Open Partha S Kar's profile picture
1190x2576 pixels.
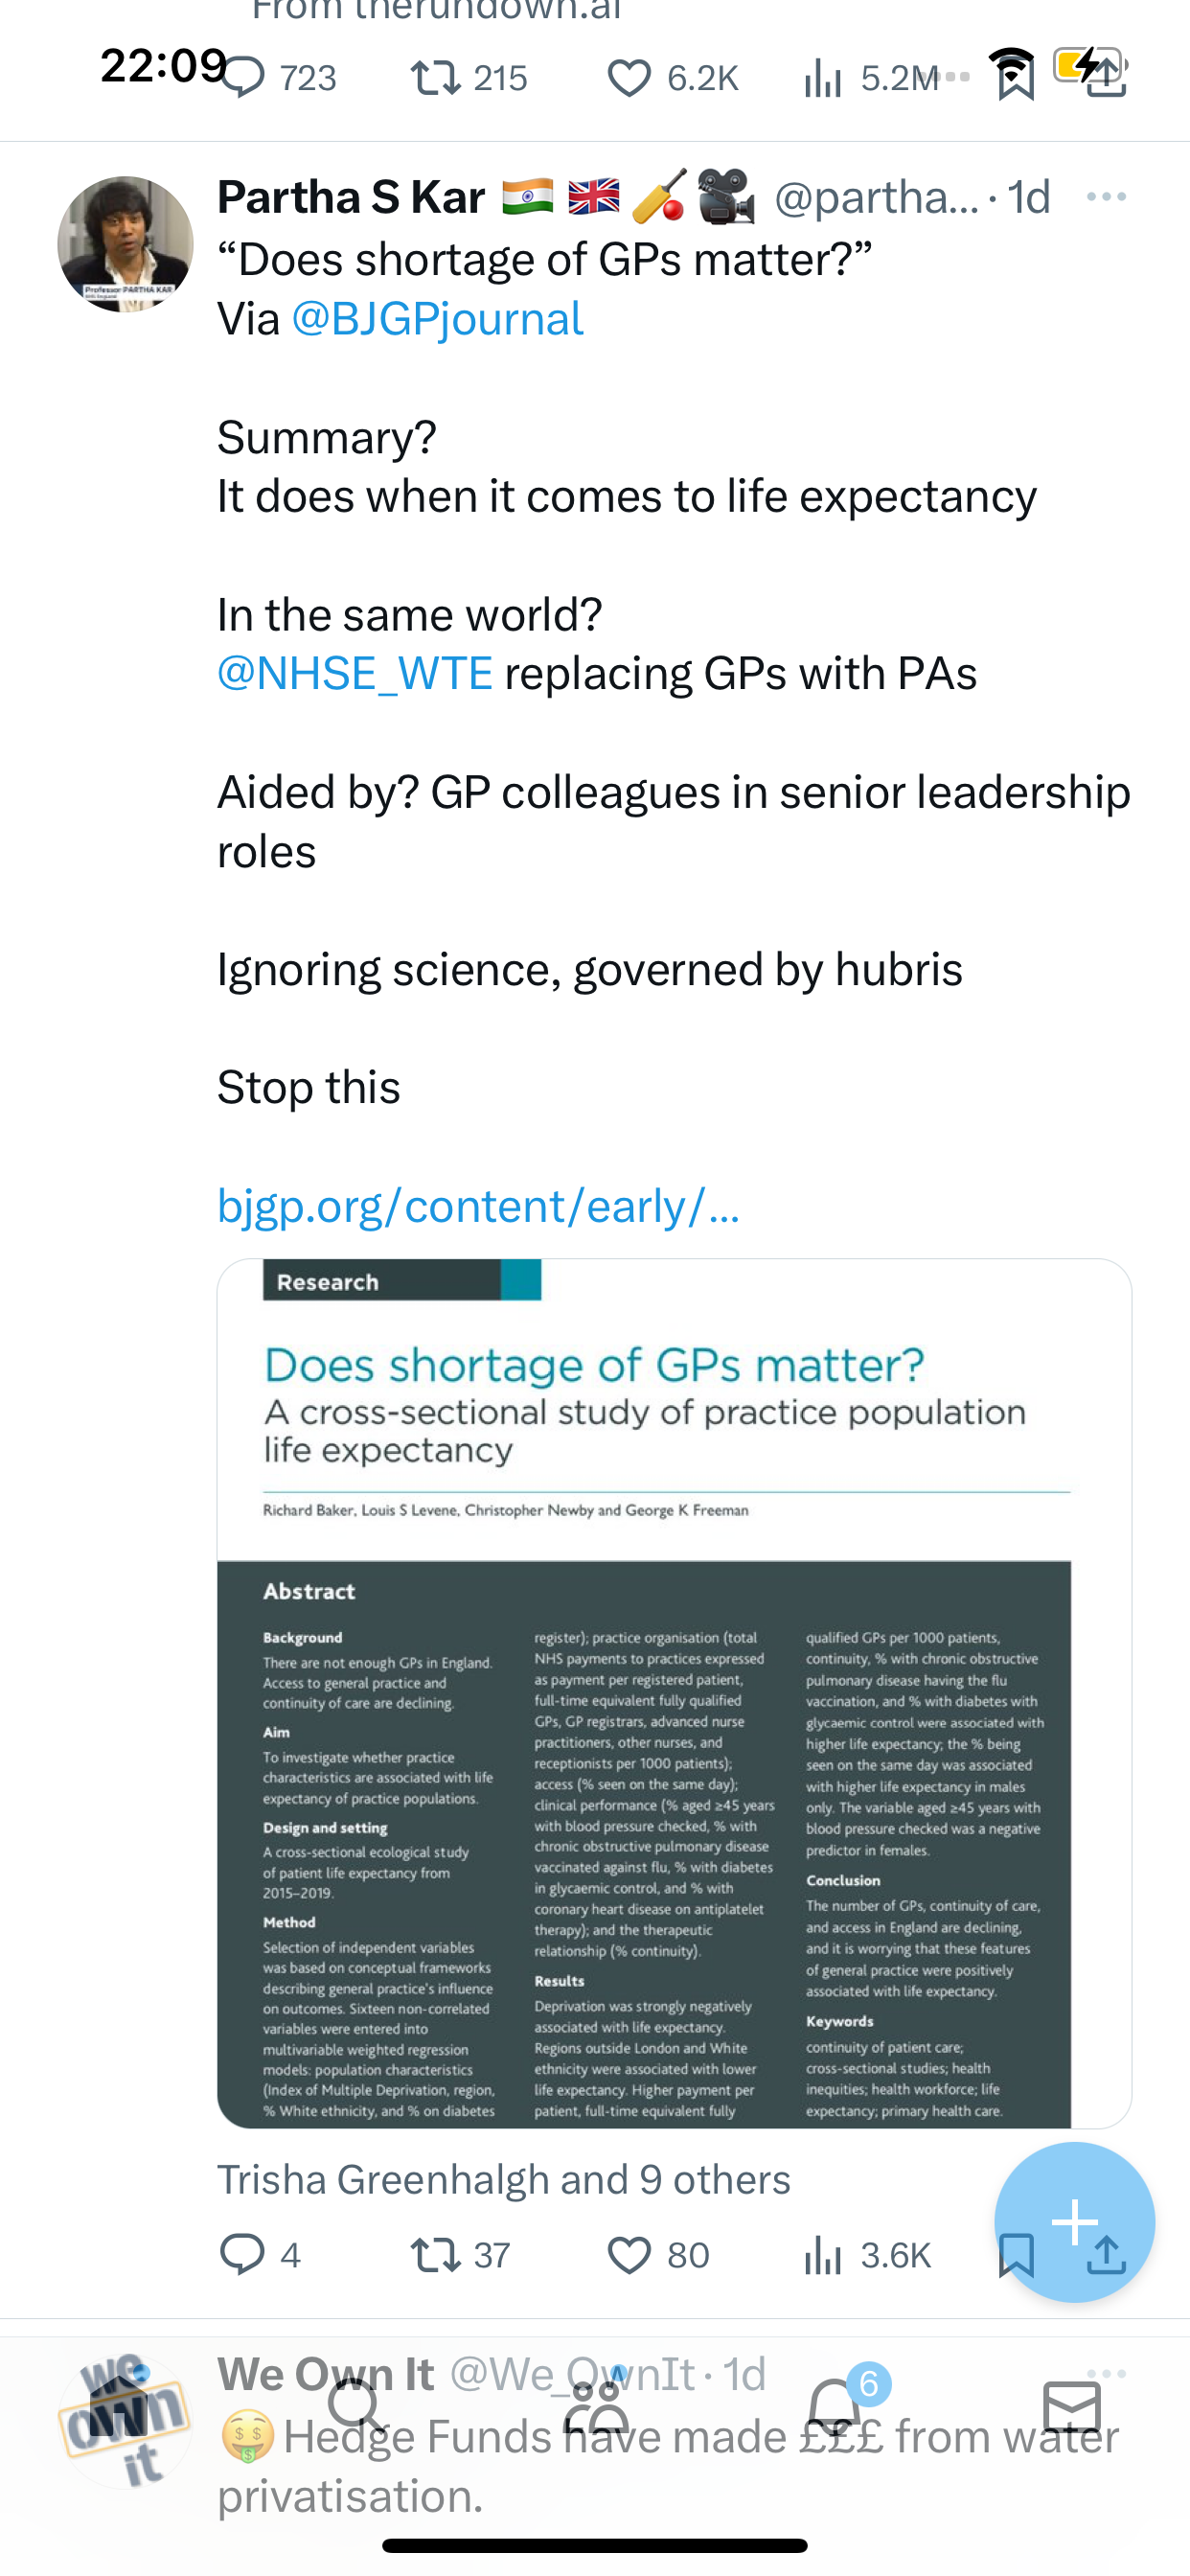click(x=125, y=245)
